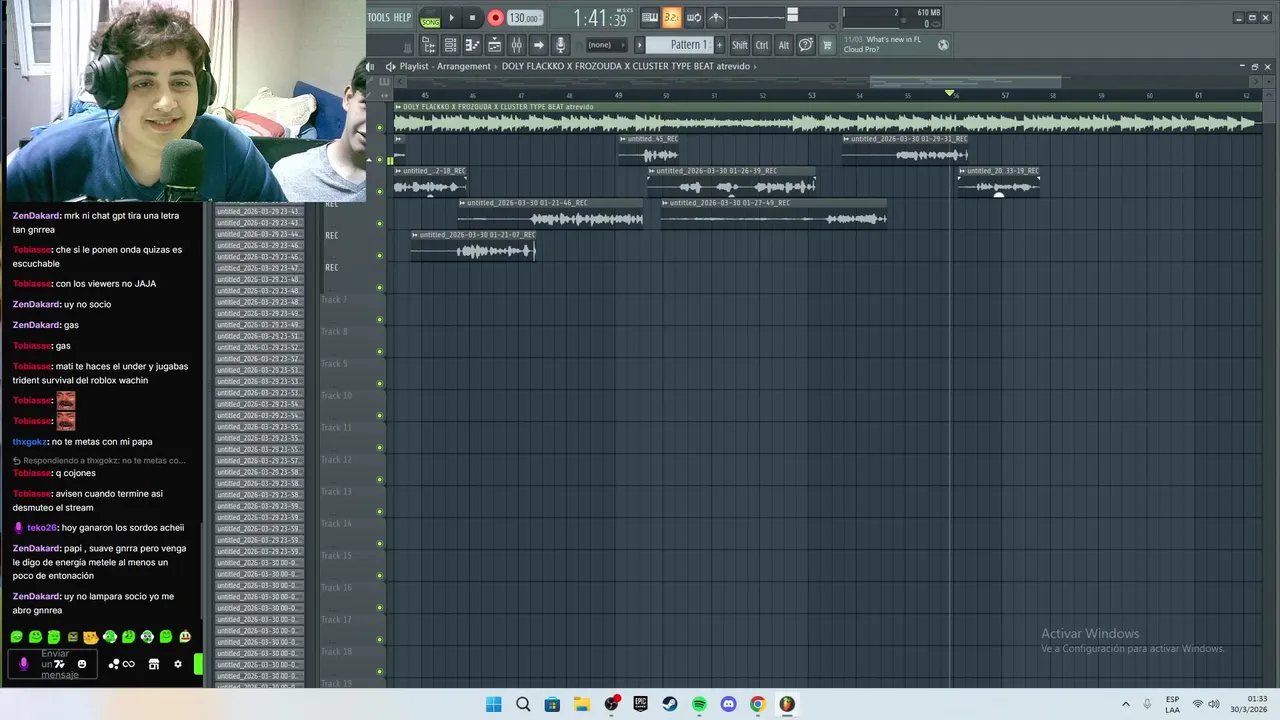This screenshot has height=720, width=1280.
Task: Click the Alt modifier button
Action: click(784, 45)
